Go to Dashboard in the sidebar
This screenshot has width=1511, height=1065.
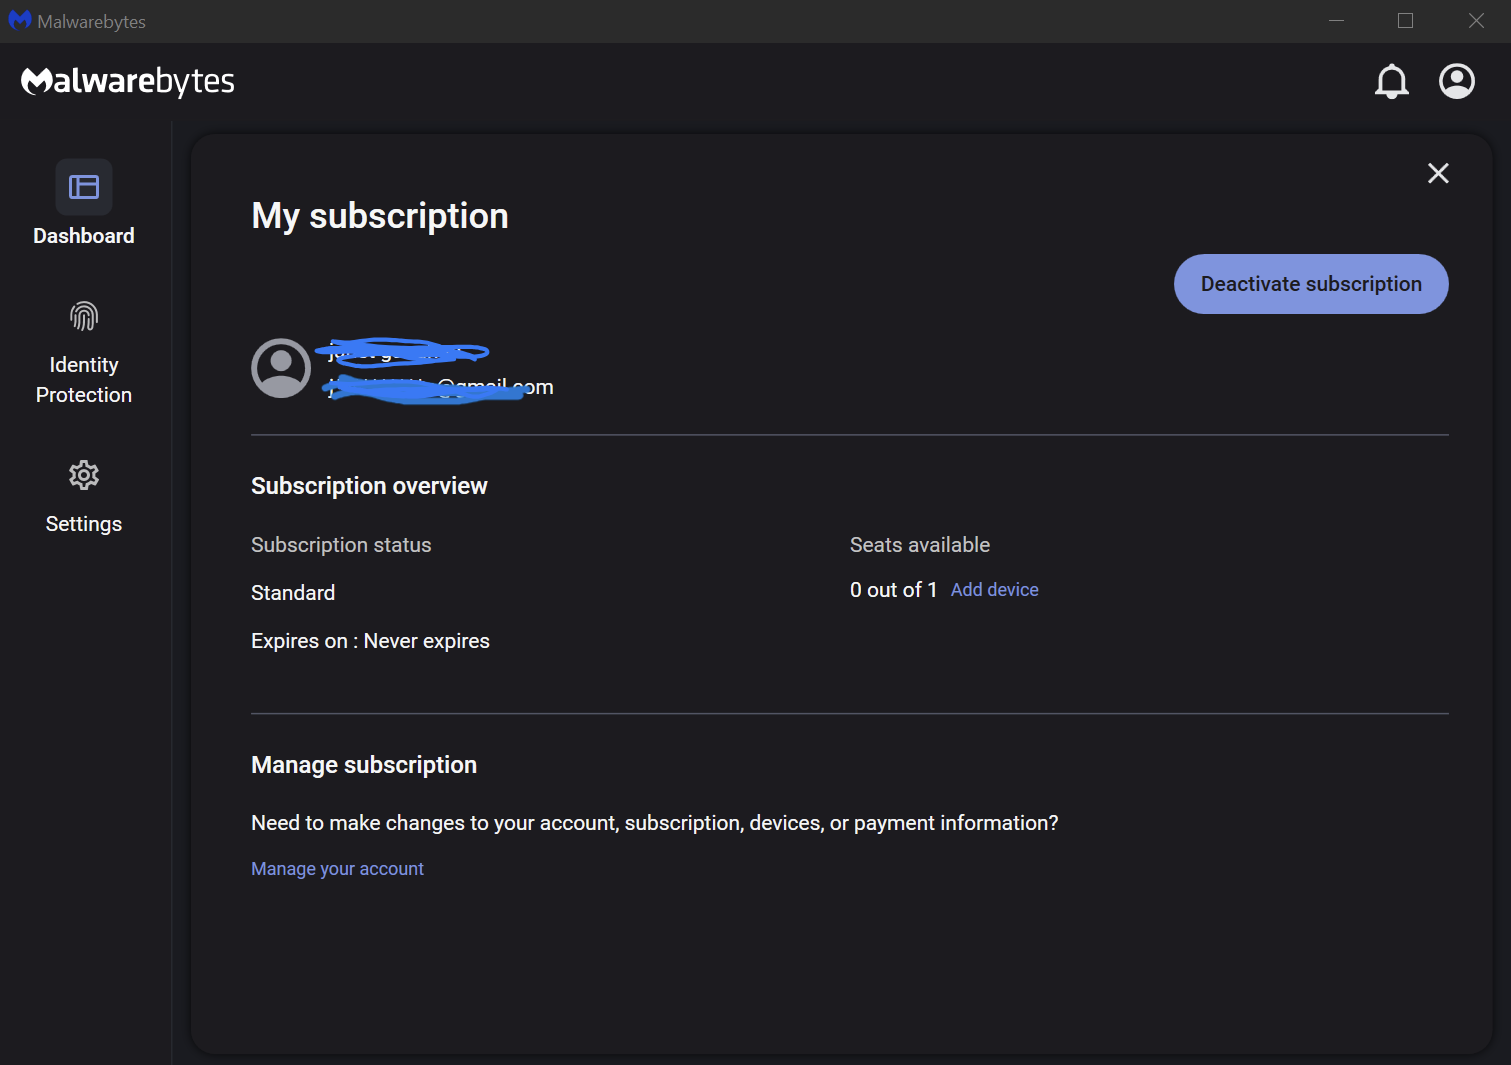(84, 203)
